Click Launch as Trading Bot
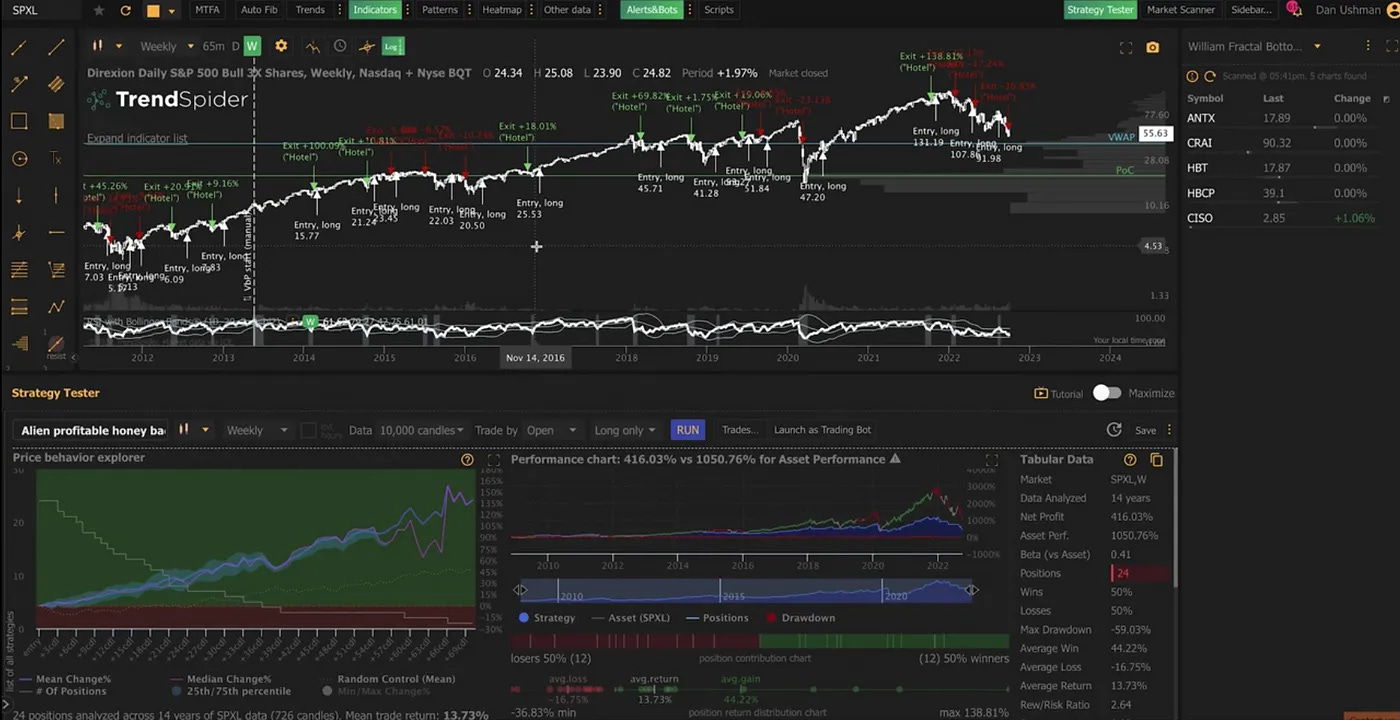The width and height of the screenshot is (1400, 720). [x=822, y=430]
